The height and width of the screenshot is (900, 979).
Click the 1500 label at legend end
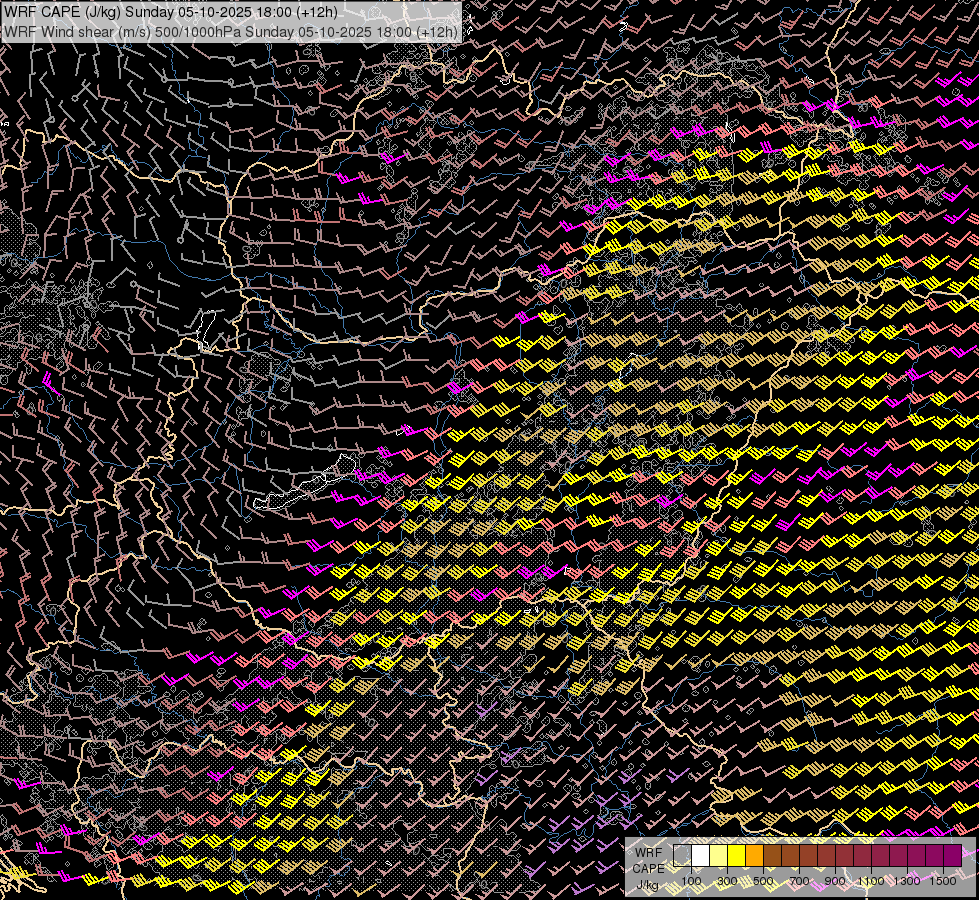tap(943, 880)
